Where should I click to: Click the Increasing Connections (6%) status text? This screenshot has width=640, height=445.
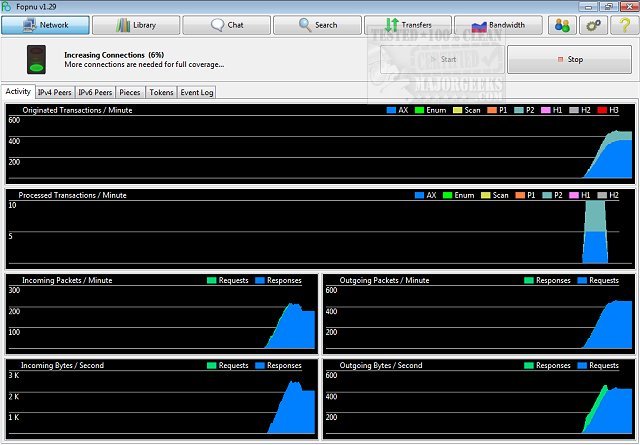pos(114,55)
